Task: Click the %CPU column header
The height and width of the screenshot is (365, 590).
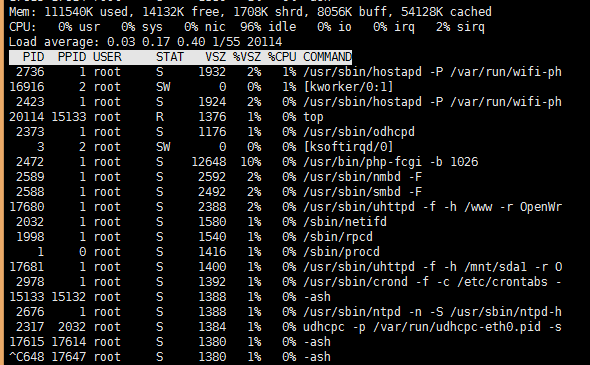Action: click(x=282, y=57)
